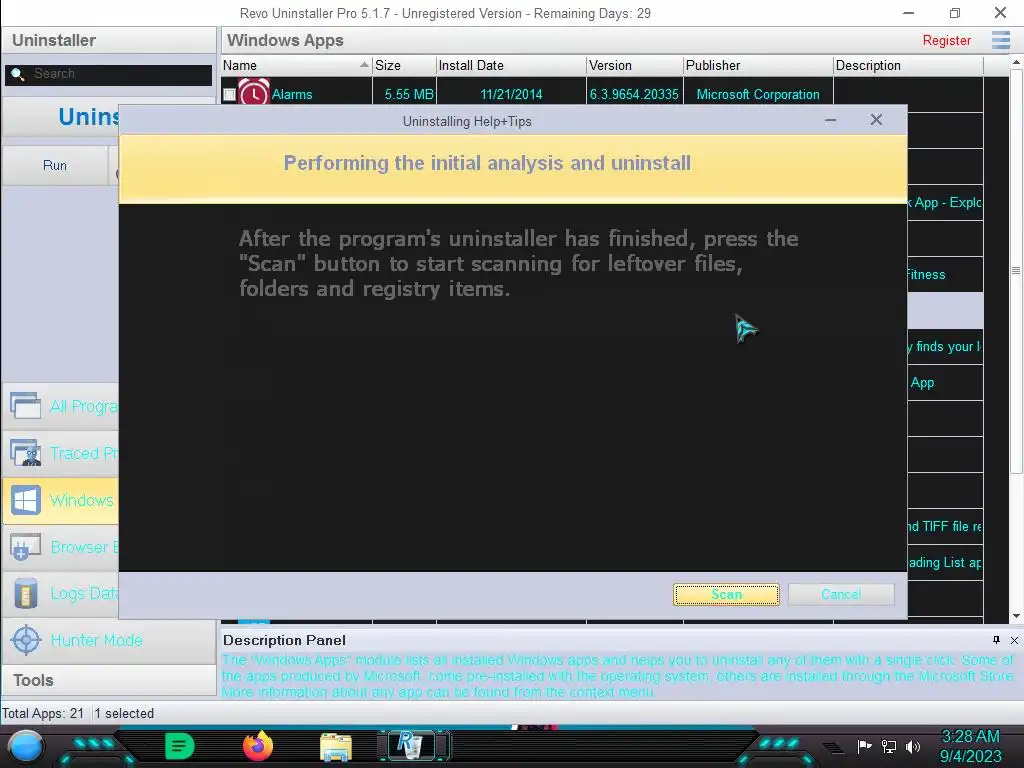Image resolution: width=1024 pixels, height=768 pixels.
Task: Click into the Search field
Action: click(108, 74)
